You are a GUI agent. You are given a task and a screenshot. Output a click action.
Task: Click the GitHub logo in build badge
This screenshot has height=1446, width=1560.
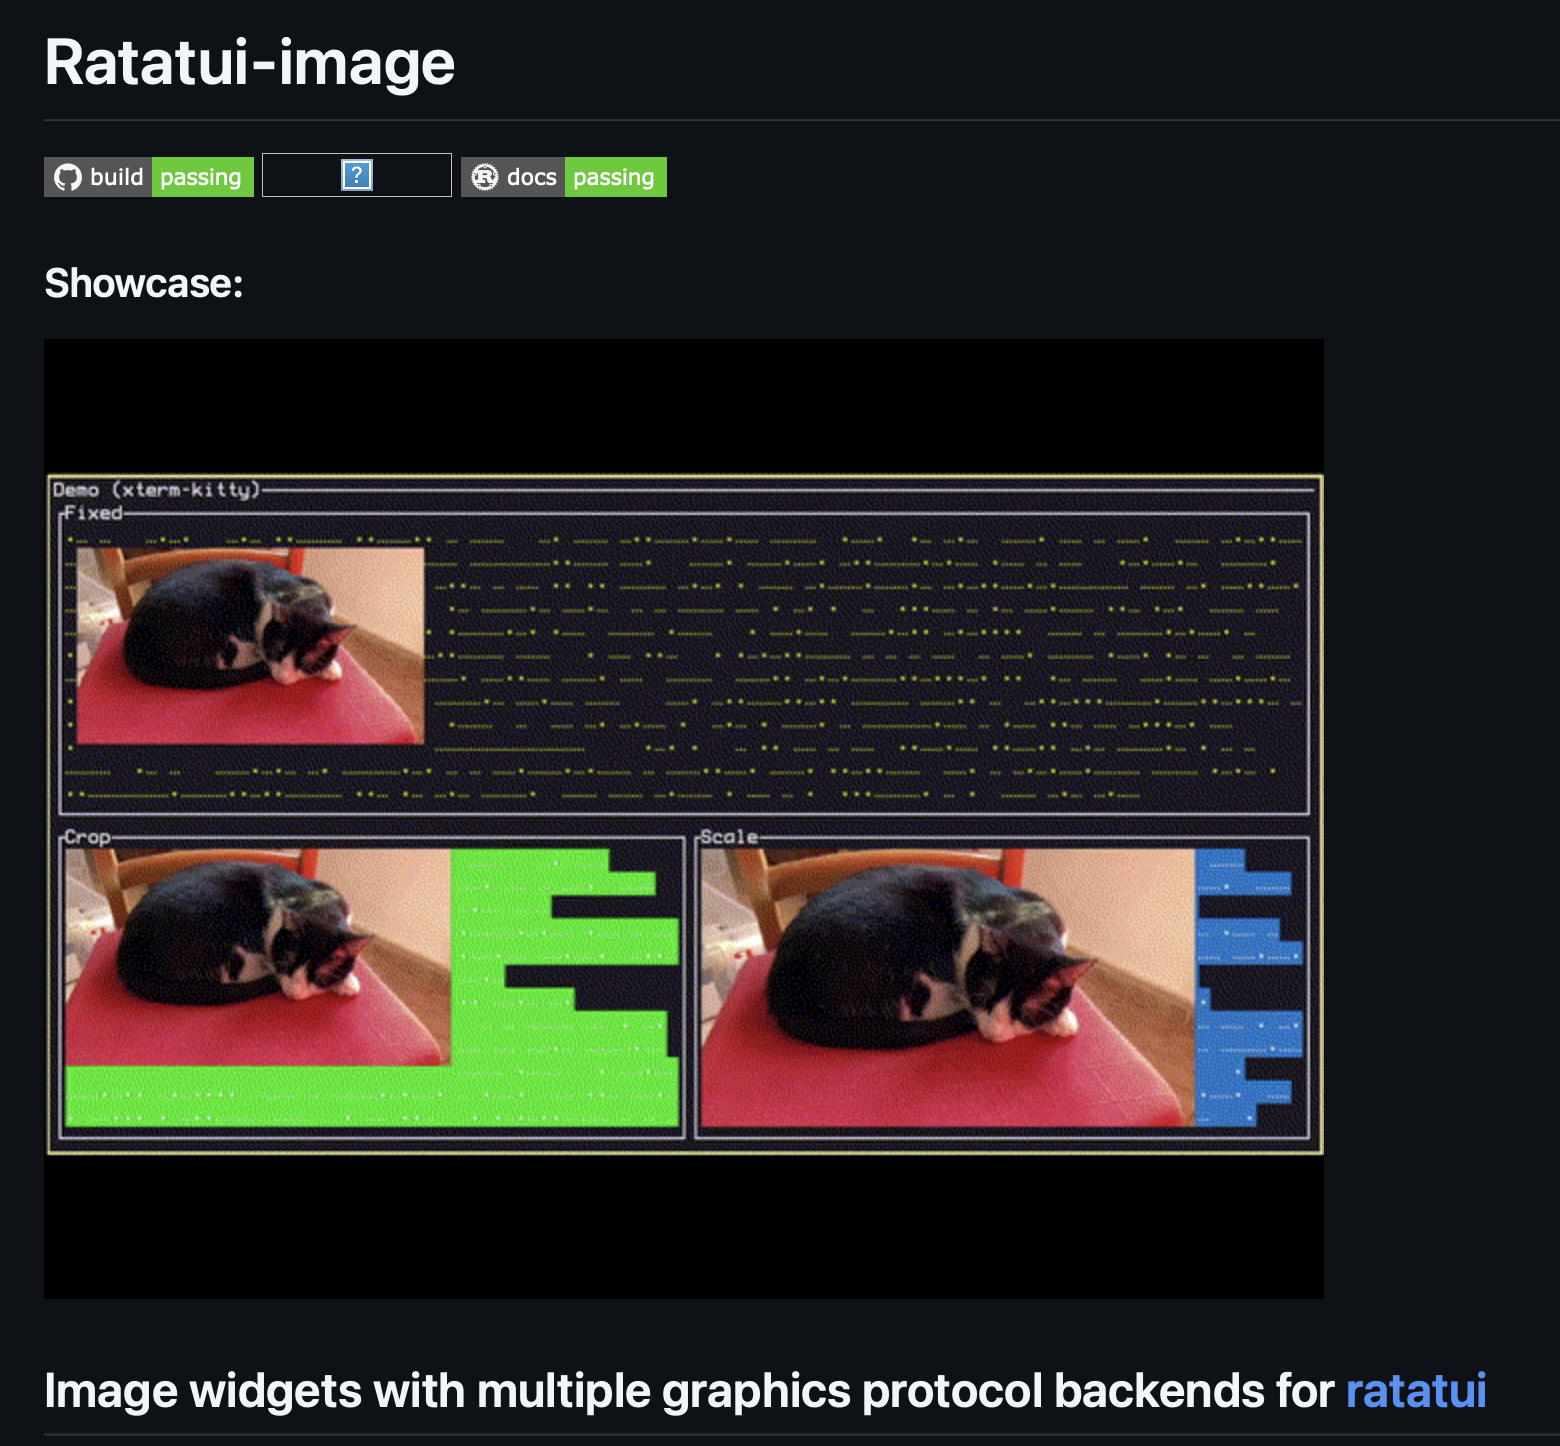[x=68, y=177]
